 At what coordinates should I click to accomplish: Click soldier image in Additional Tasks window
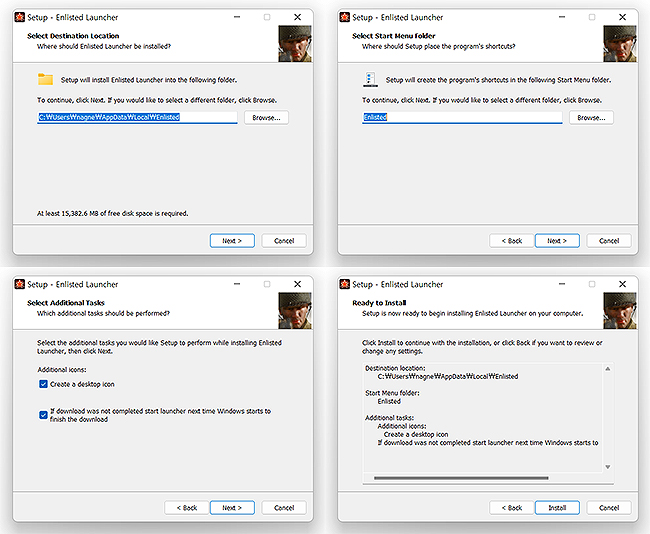click(x=295, y=311)
